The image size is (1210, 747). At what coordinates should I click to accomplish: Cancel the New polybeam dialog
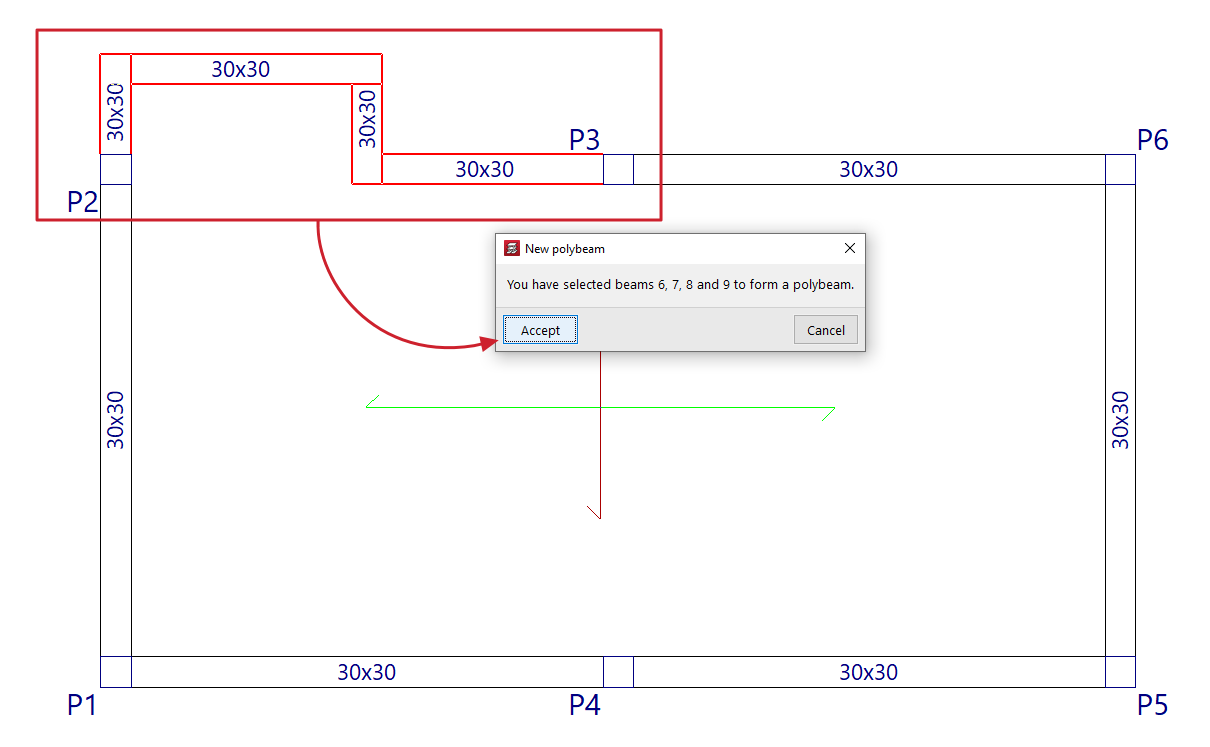[826, 330]
